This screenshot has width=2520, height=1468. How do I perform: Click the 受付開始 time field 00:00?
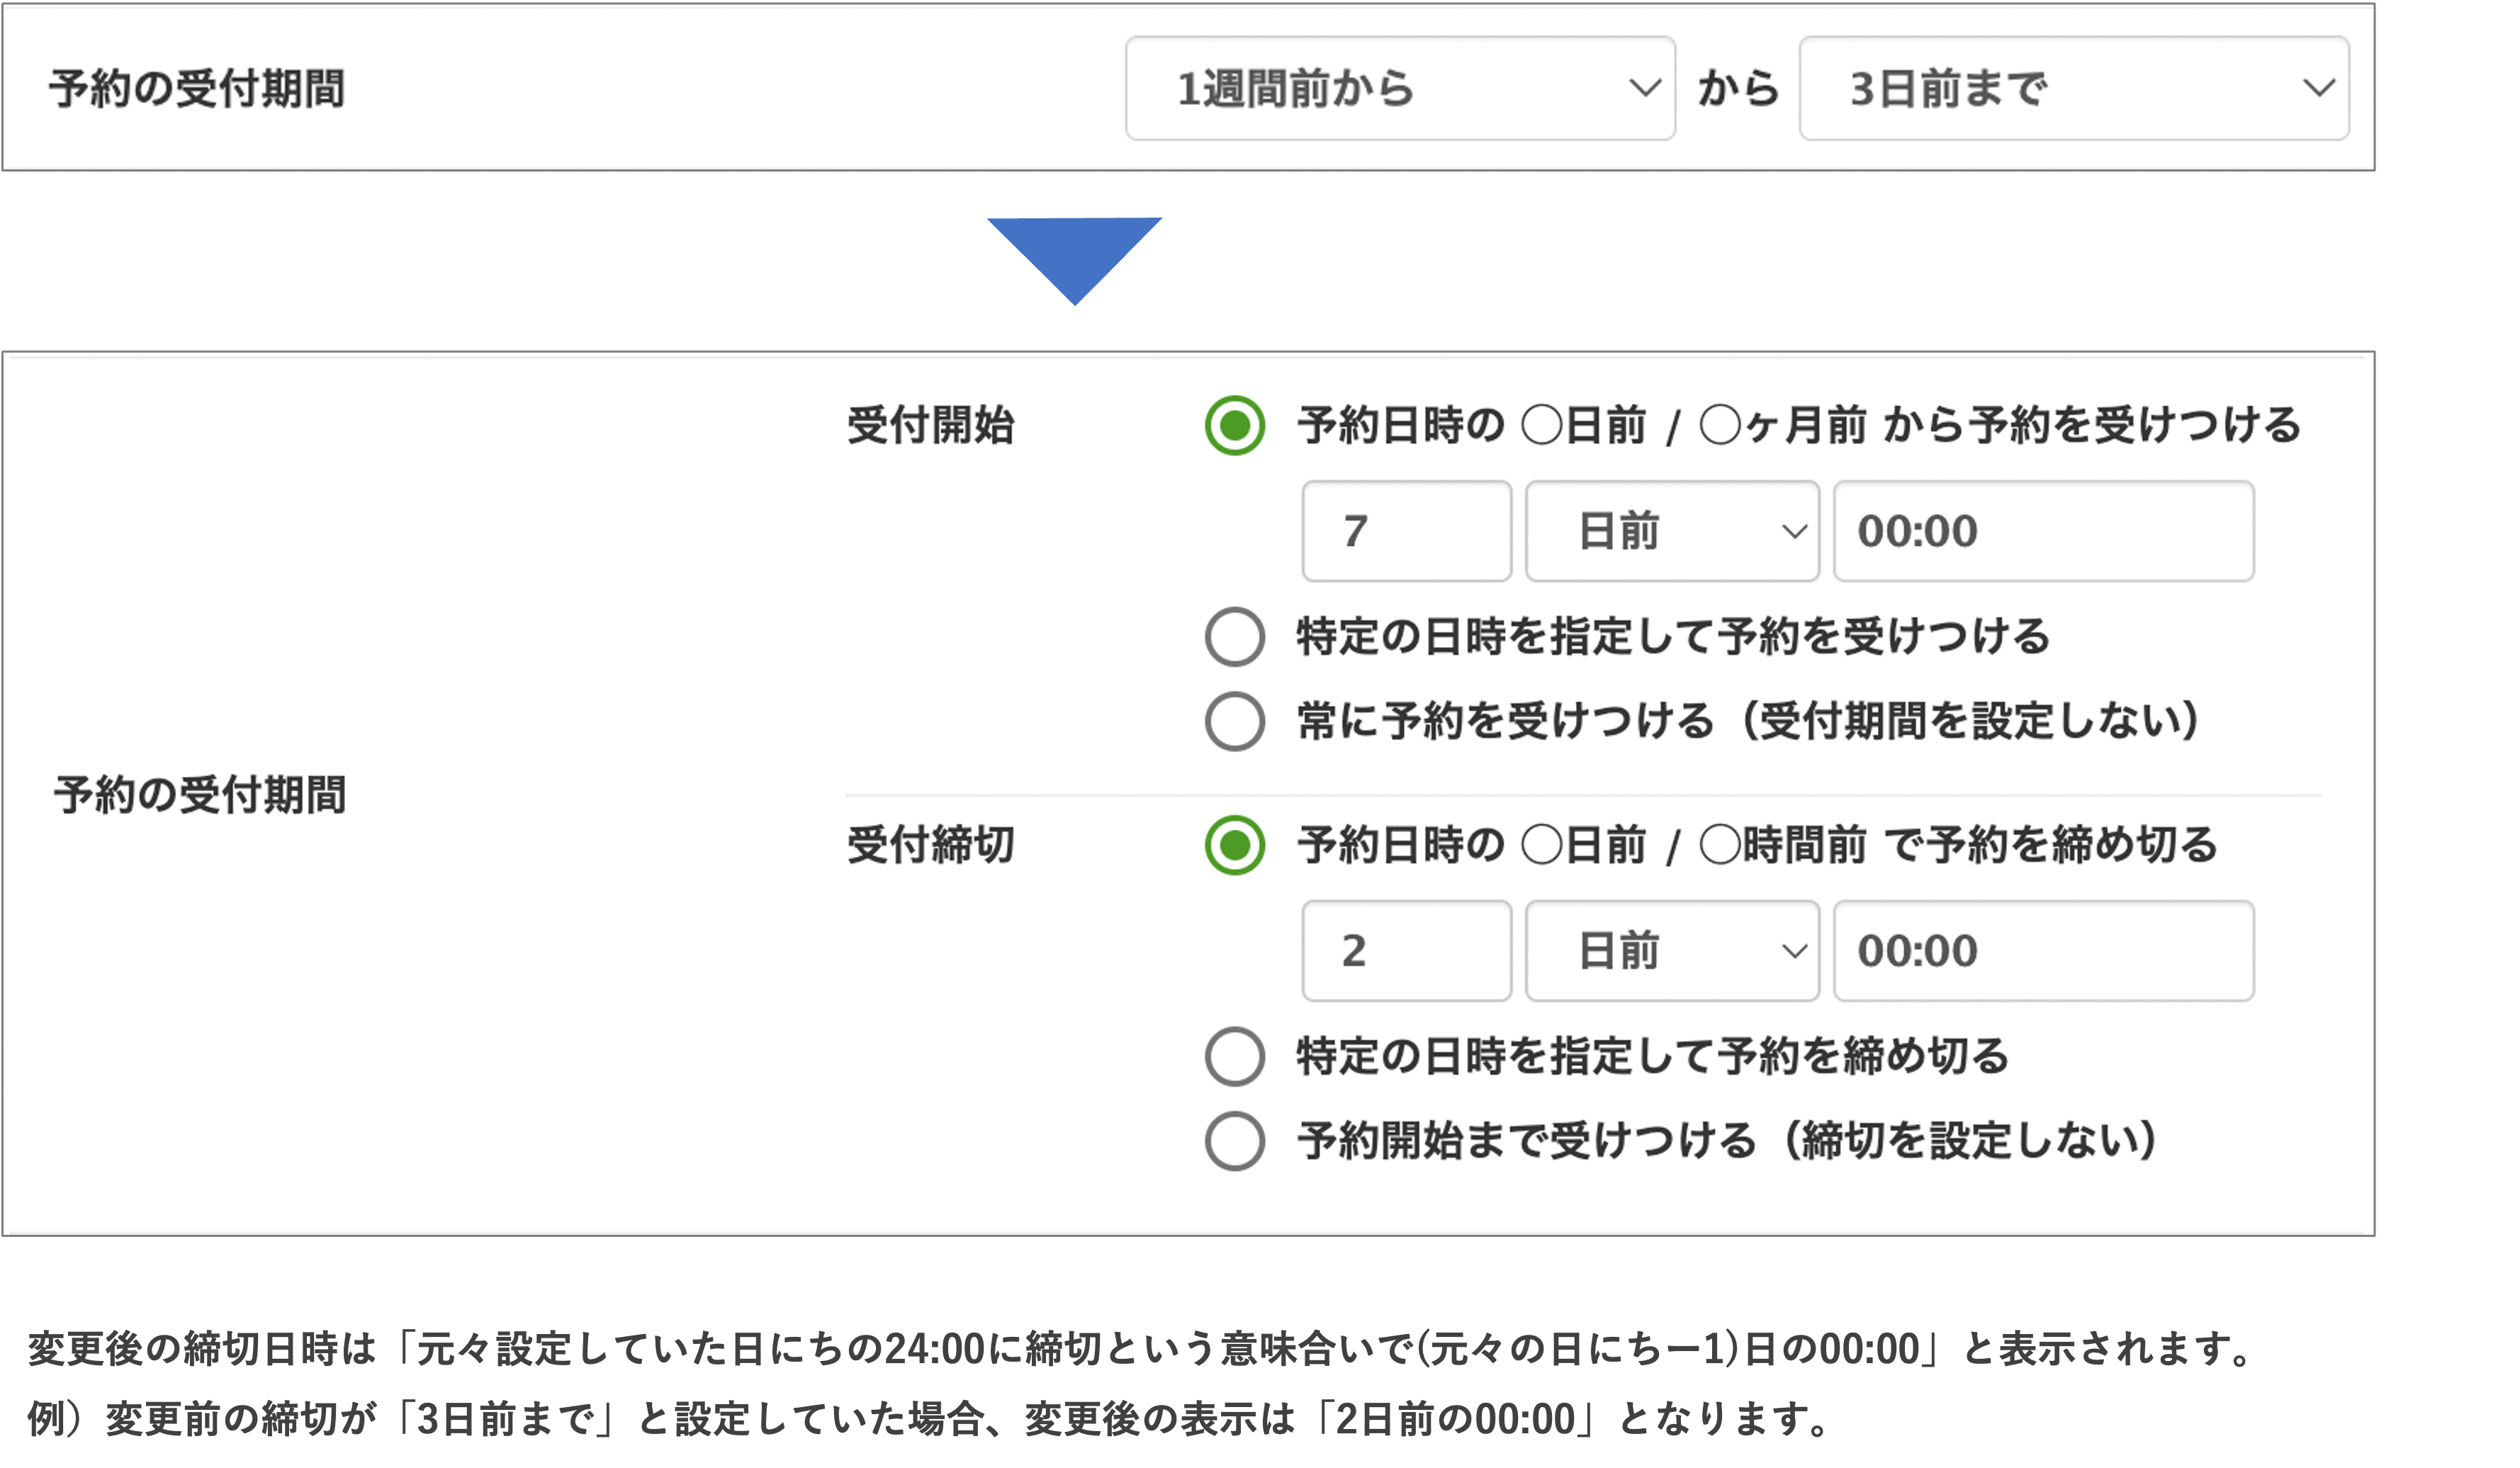(2044, 531)
